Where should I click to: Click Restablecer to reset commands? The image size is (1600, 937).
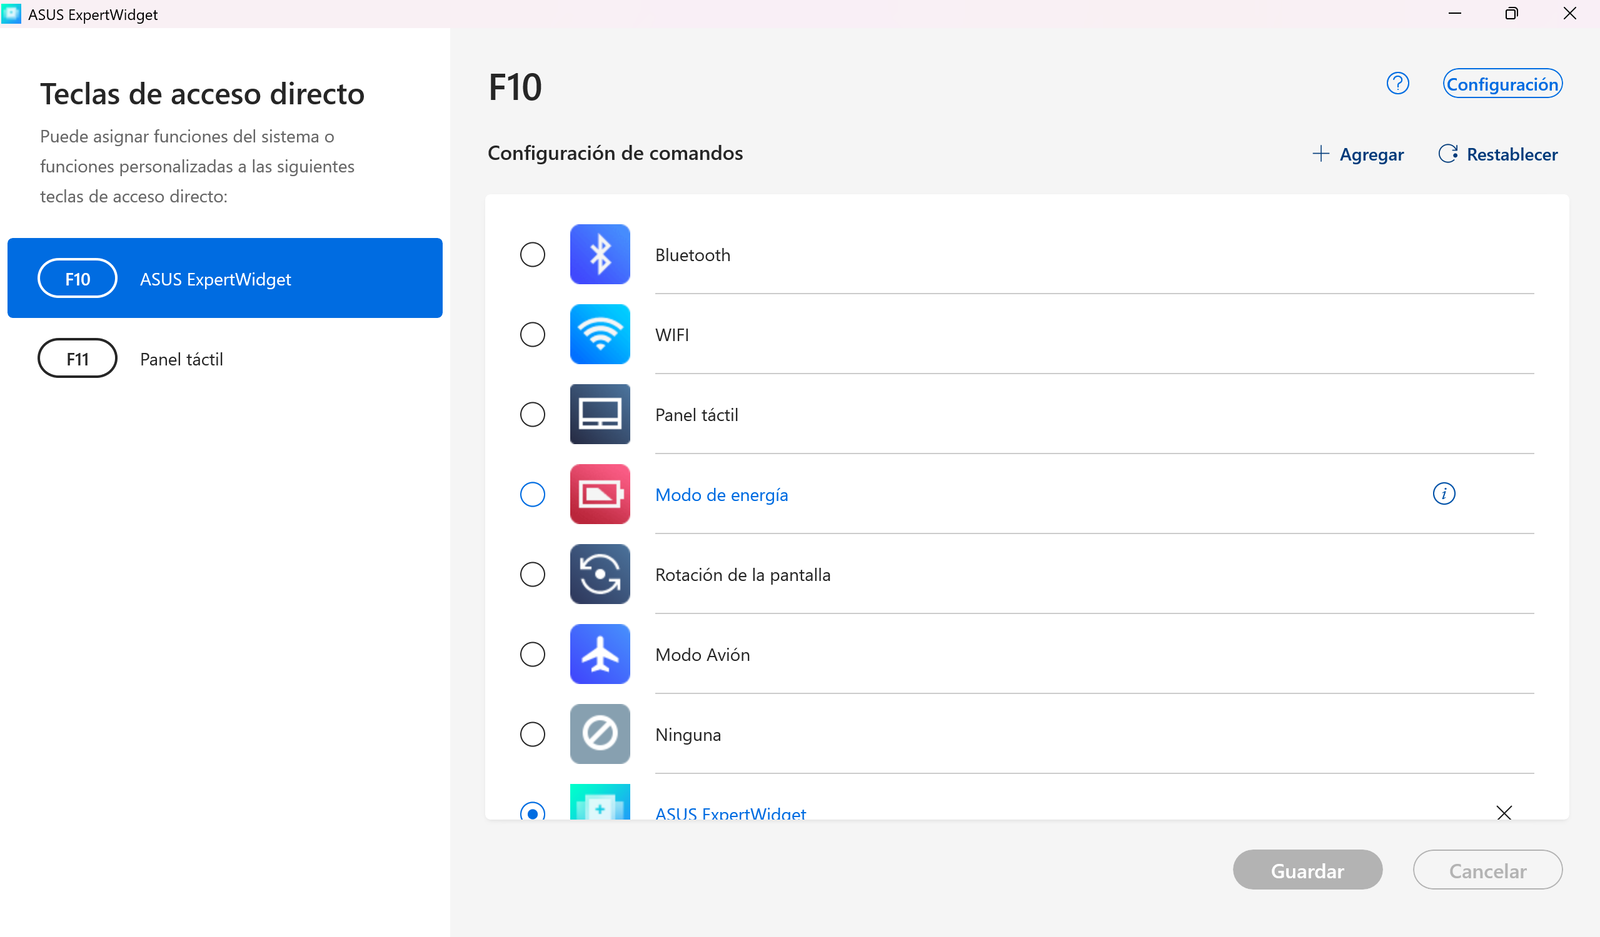click(x=1498, y=154)
